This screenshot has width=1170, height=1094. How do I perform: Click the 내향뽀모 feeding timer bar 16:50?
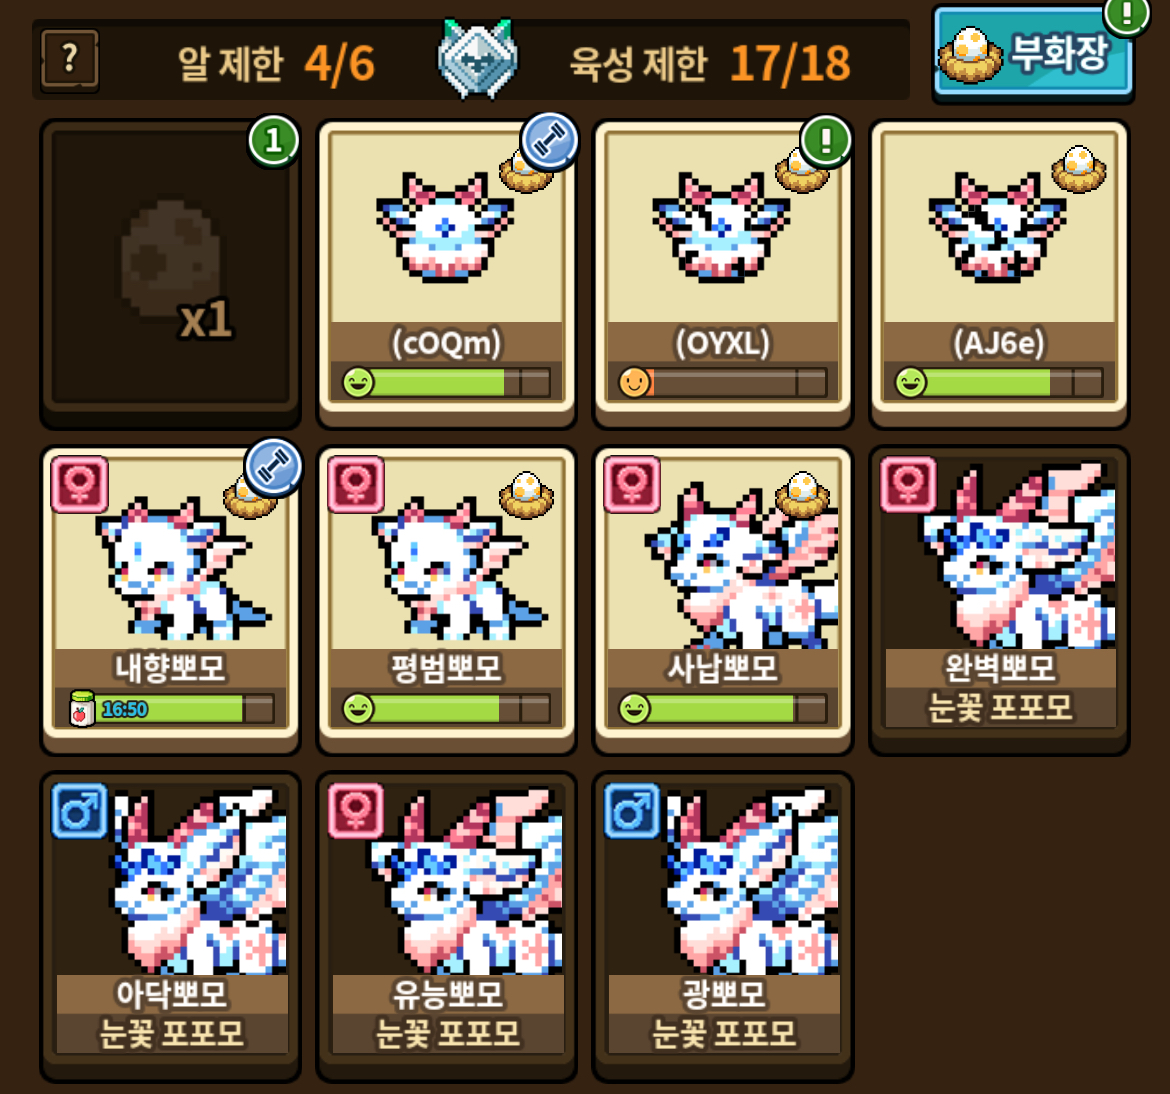click(171, 708)
